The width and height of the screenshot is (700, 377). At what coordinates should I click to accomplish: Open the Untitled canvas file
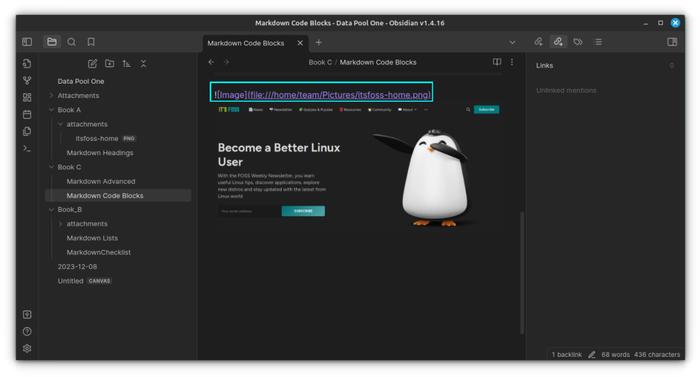tap(84, 281)
